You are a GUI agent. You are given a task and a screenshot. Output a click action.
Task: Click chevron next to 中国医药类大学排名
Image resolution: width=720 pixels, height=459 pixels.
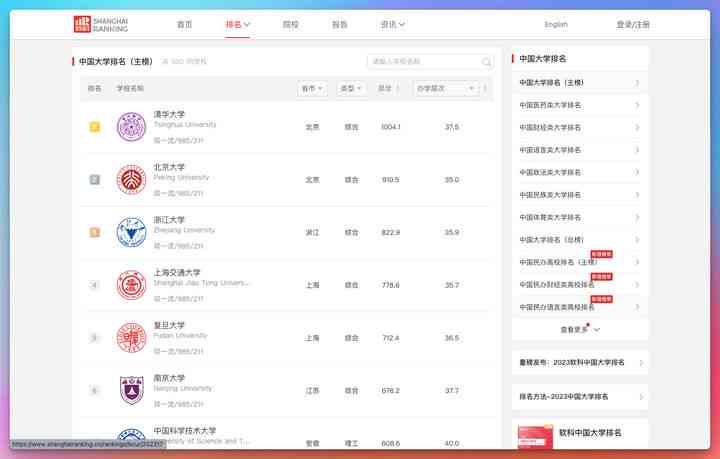tap(637, 105)
